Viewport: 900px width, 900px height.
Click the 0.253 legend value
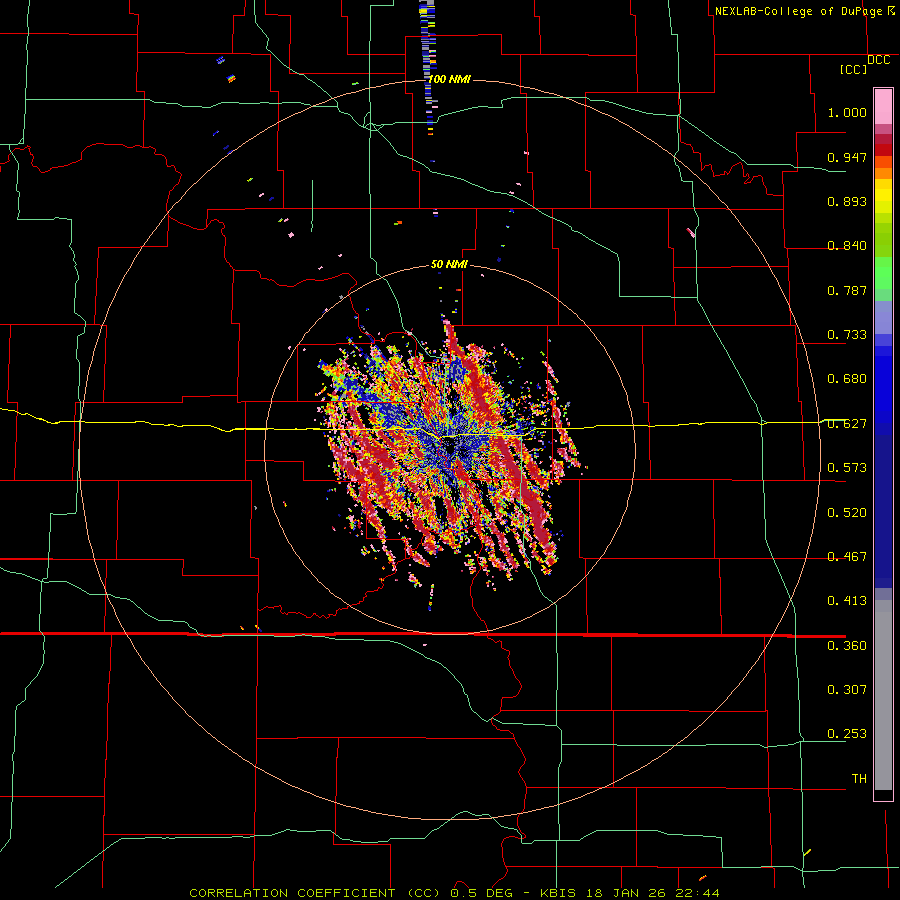(x=847, y=734)
